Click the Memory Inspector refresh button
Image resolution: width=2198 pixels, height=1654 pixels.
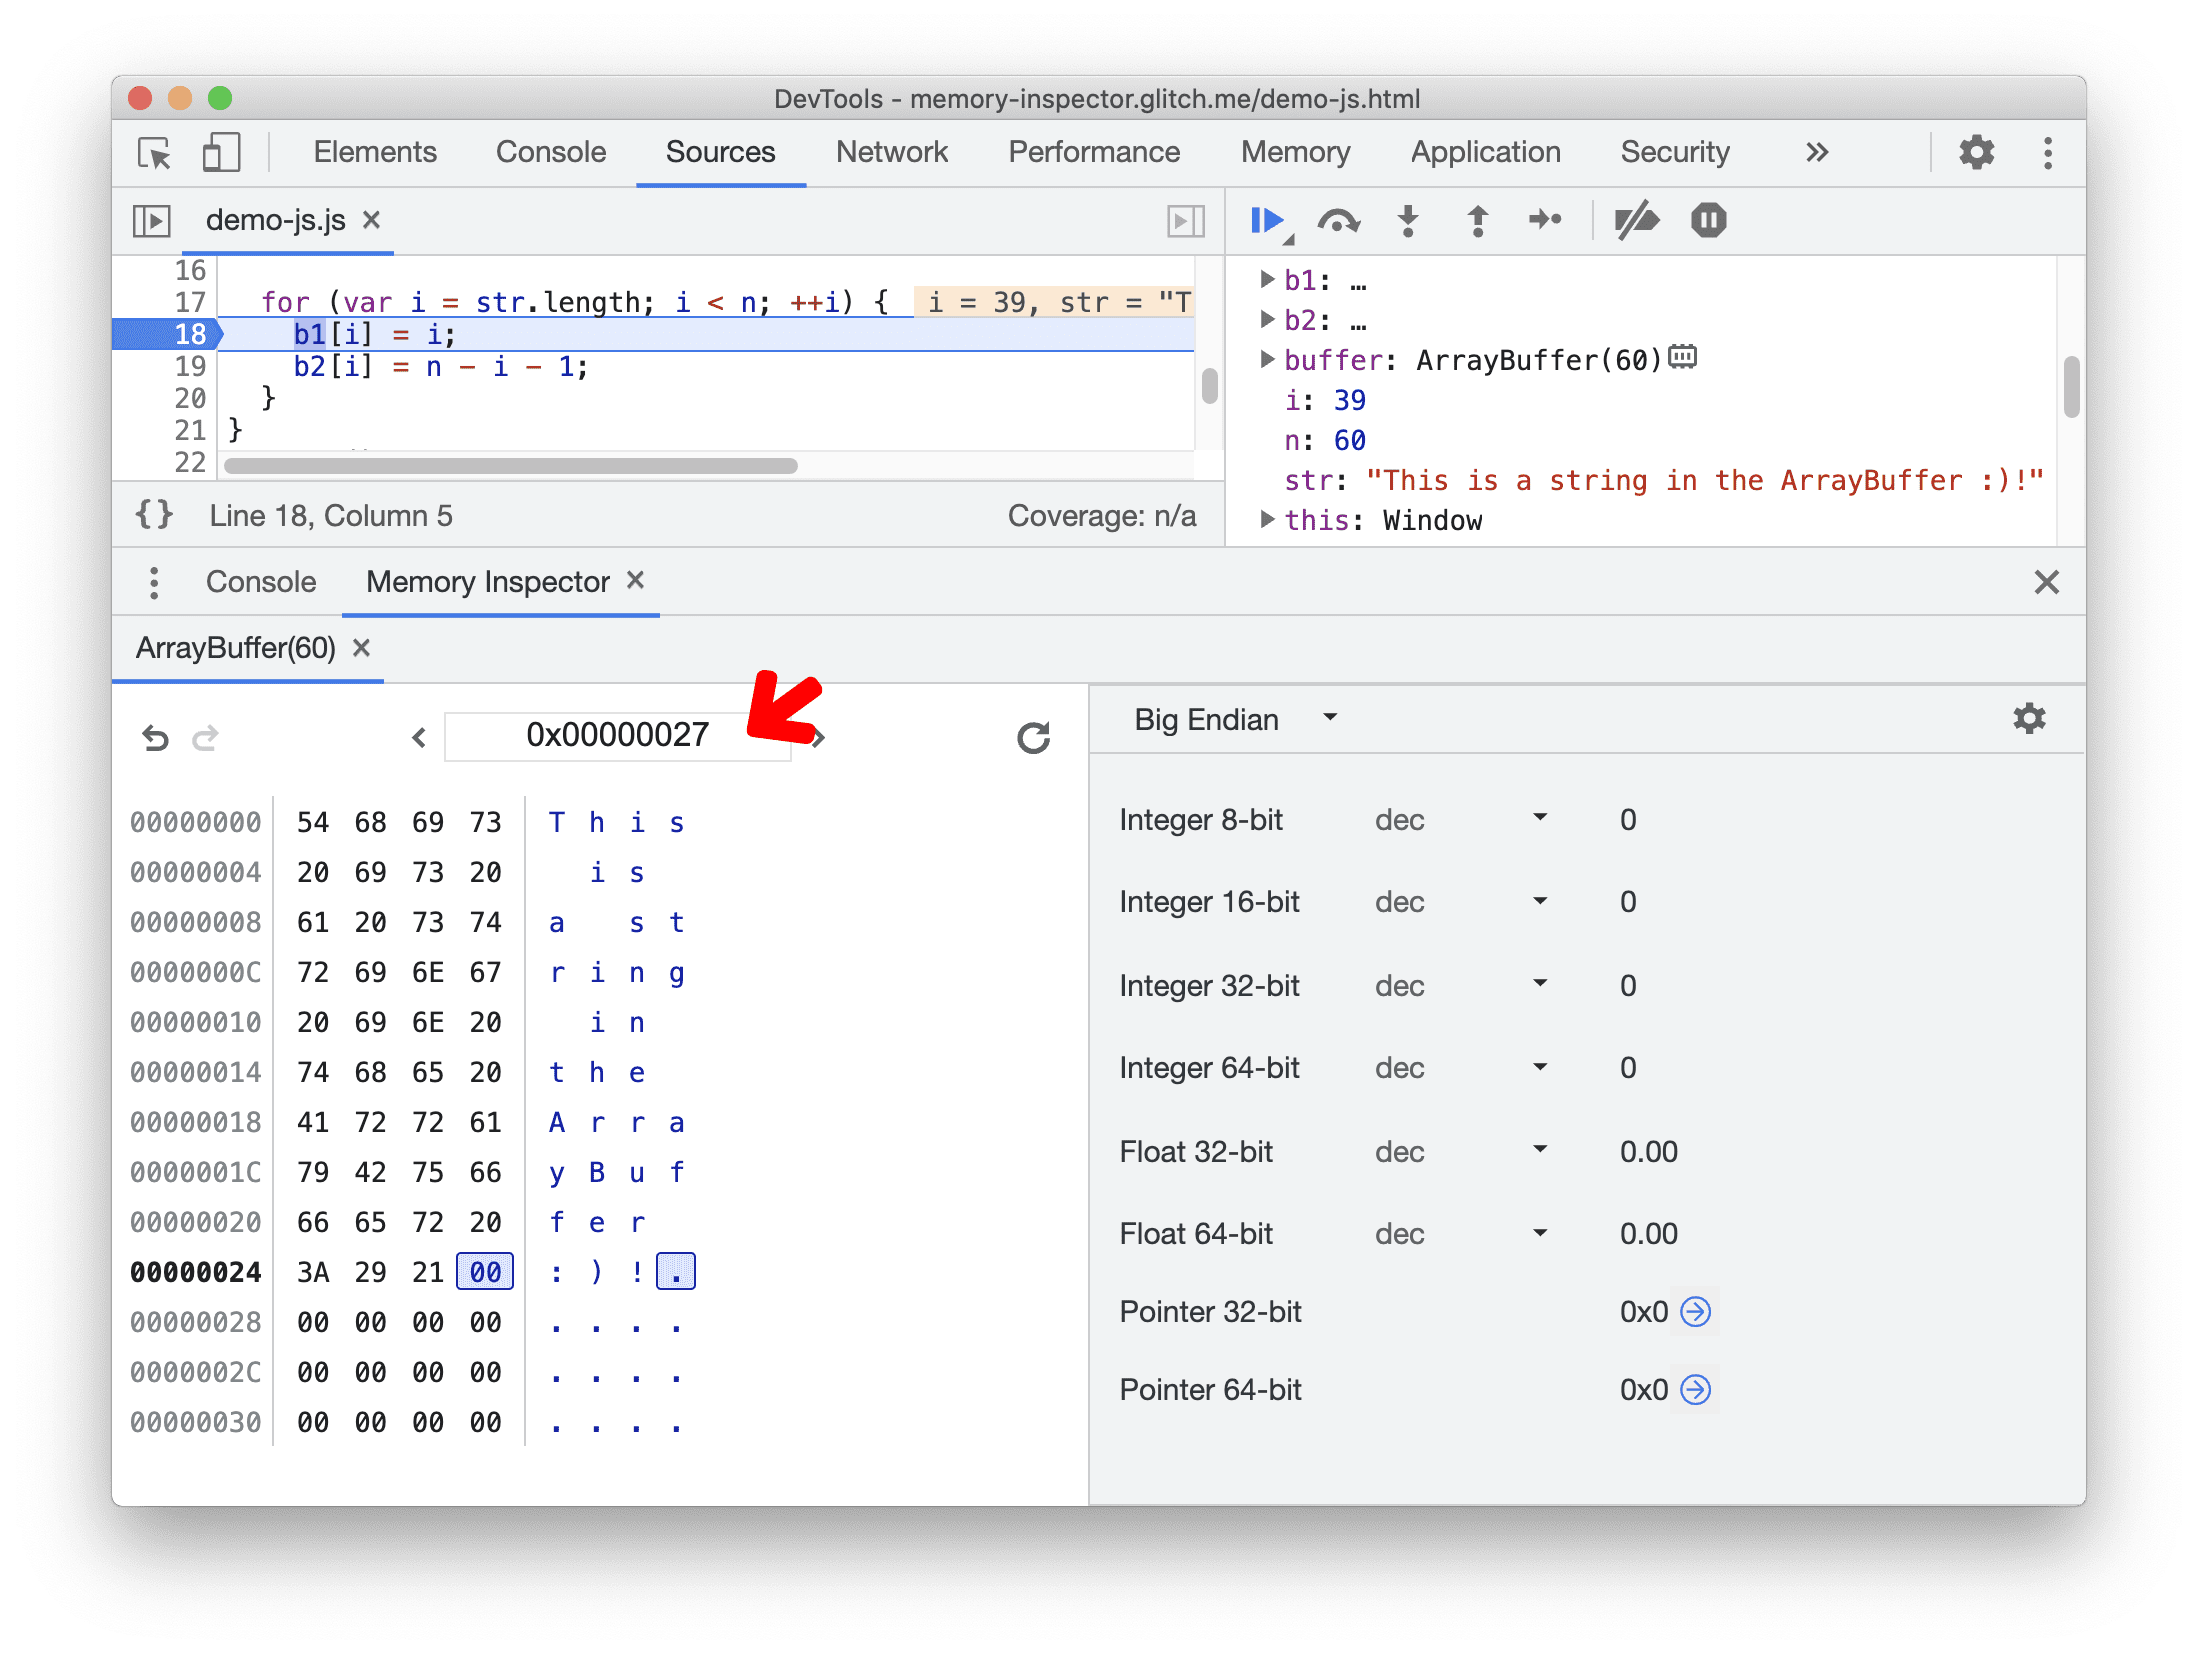point(1032,733)
